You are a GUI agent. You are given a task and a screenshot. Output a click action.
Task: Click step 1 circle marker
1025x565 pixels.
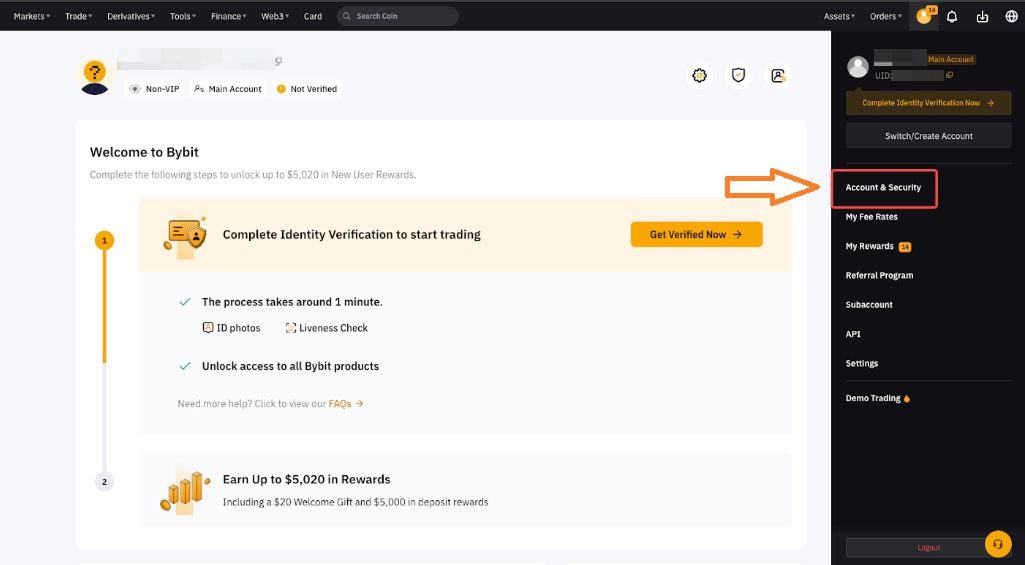(x=105, y=241)
